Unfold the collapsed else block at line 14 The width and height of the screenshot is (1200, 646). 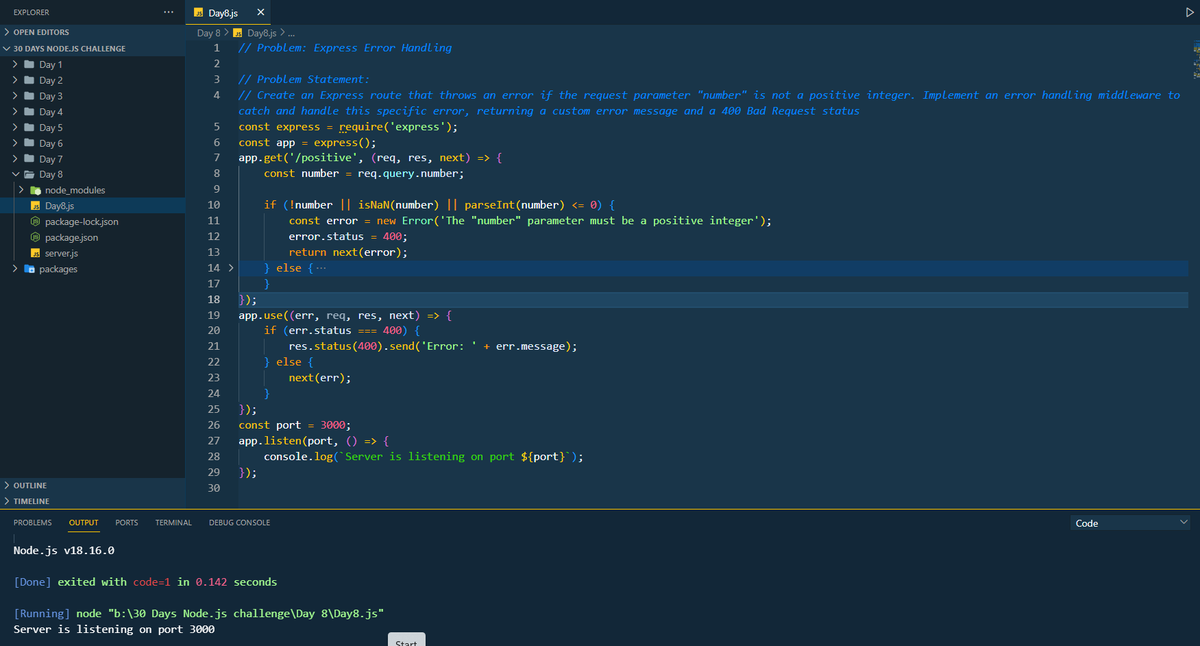click(x=230, y=268)
